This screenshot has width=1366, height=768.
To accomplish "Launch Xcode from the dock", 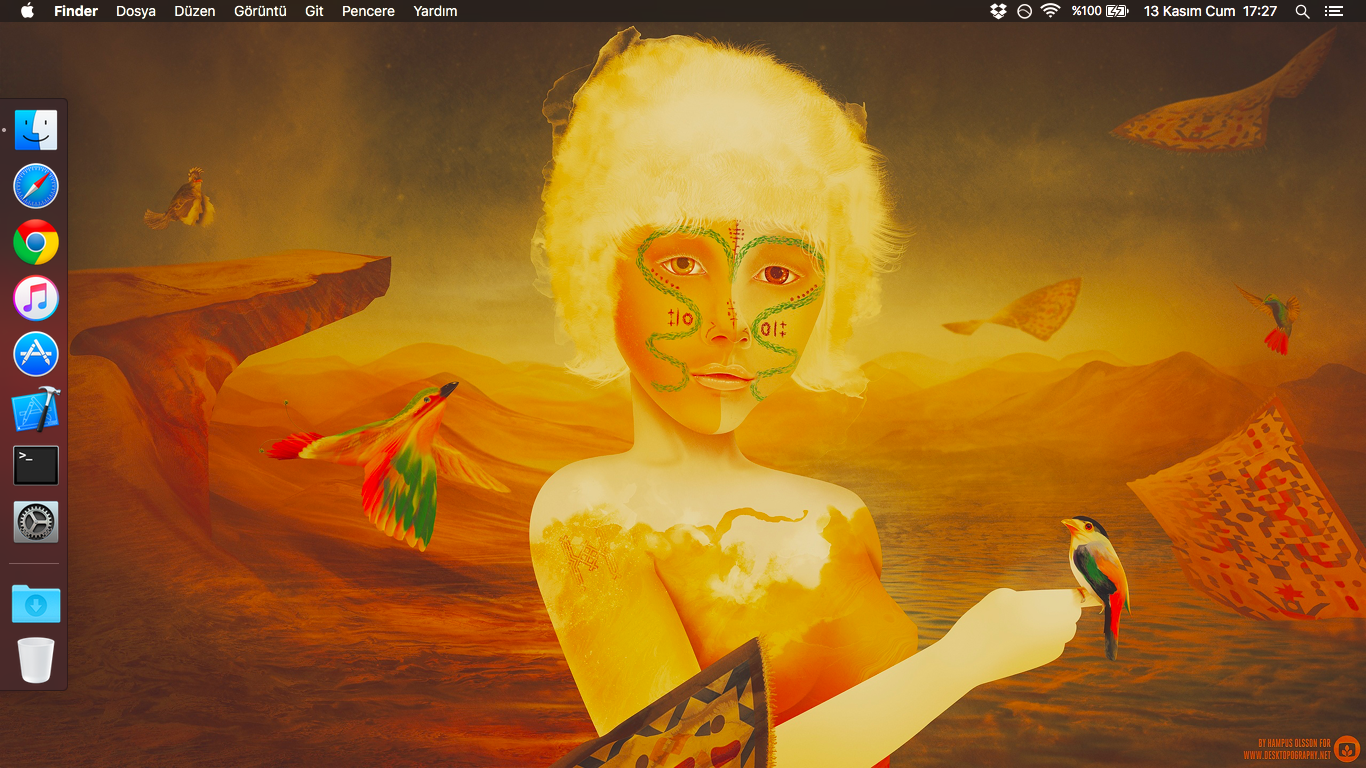I will point(36,410).
